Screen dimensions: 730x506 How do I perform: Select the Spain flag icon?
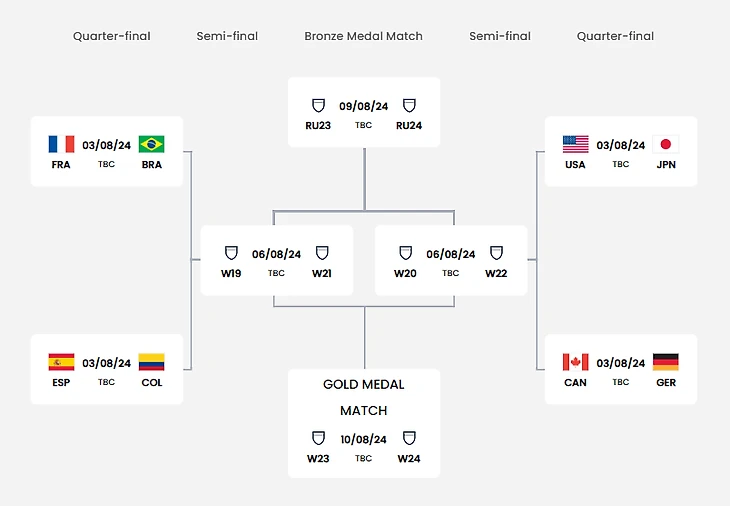click(61, 362)
